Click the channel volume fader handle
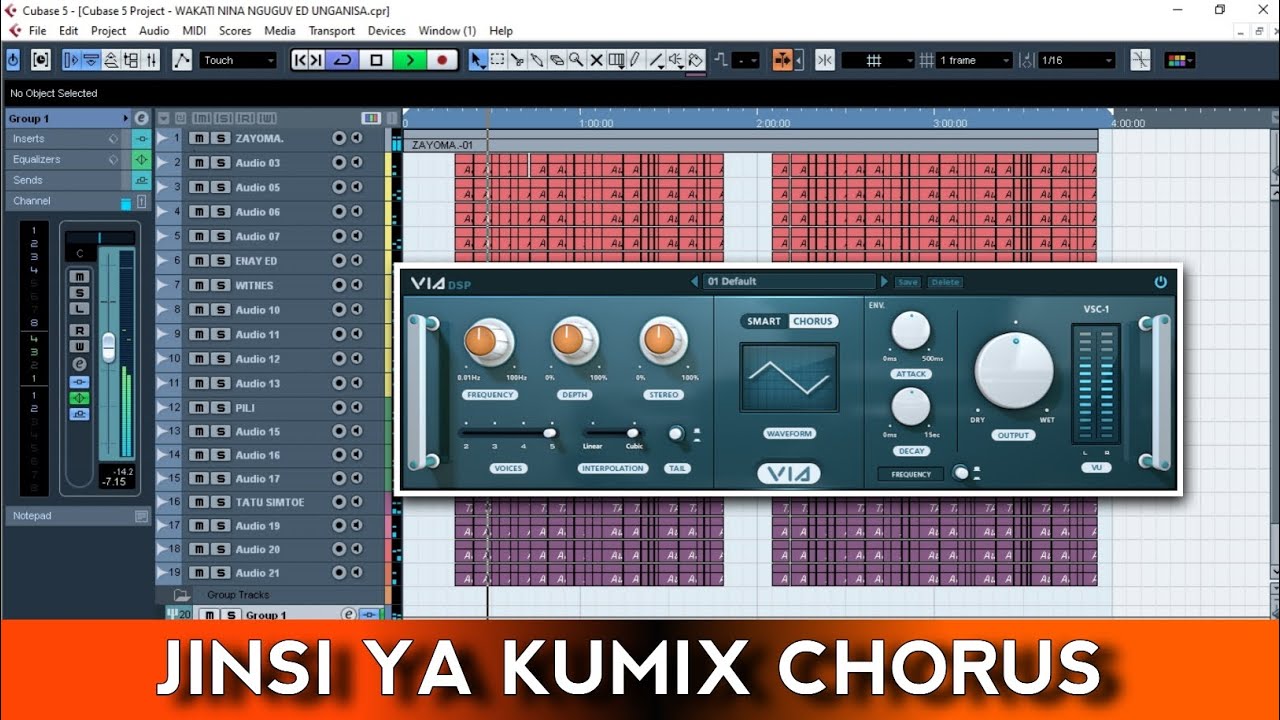The image size is (1280, 720). (108, 347)
